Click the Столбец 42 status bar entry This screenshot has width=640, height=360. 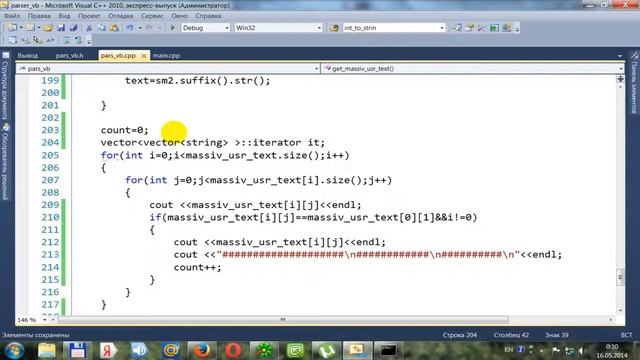click(511, 335)
